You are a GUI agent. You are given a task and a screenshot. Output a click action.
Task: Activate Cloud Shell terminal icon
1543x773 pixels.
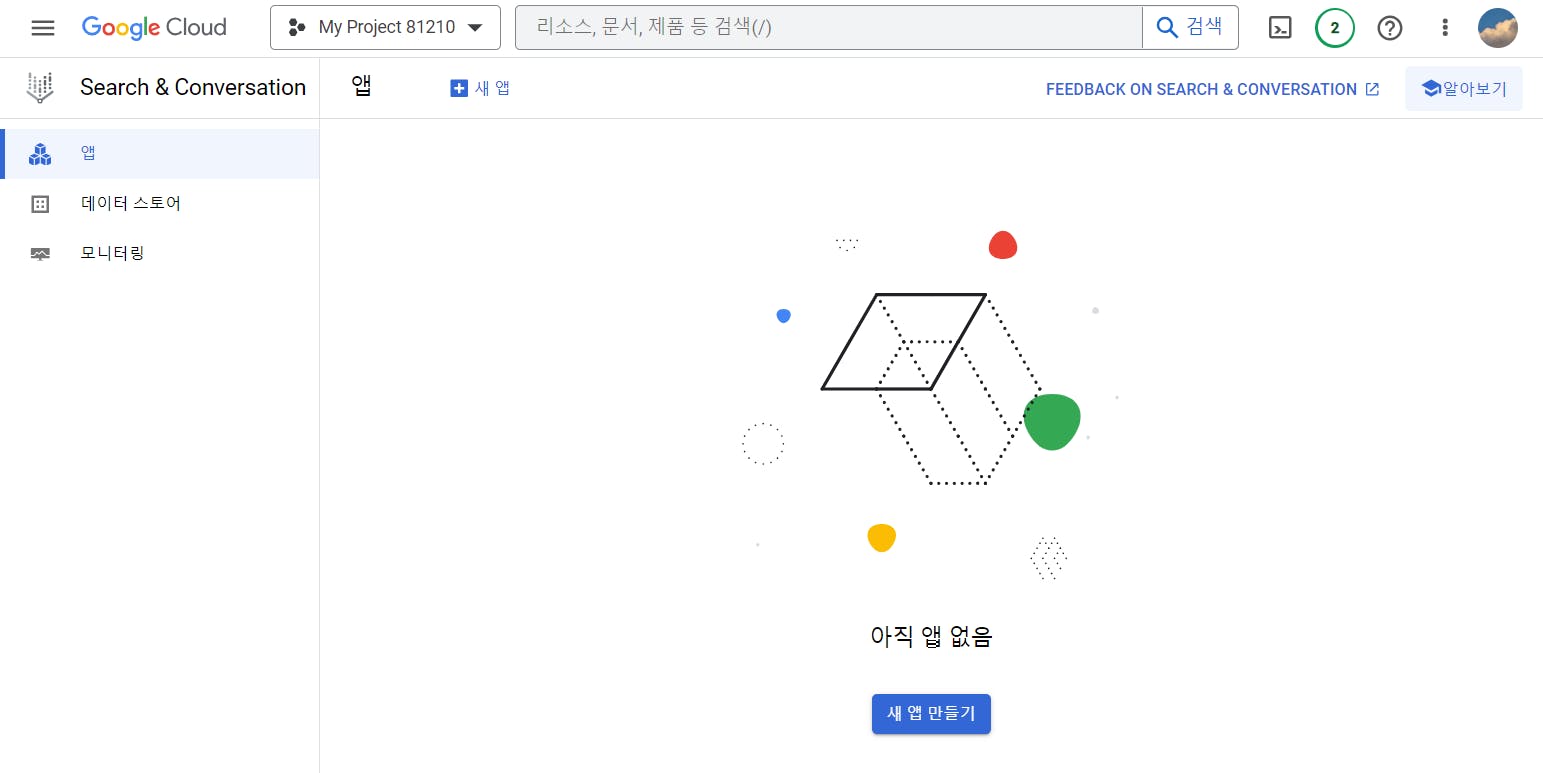click(x=1280, y=28)
